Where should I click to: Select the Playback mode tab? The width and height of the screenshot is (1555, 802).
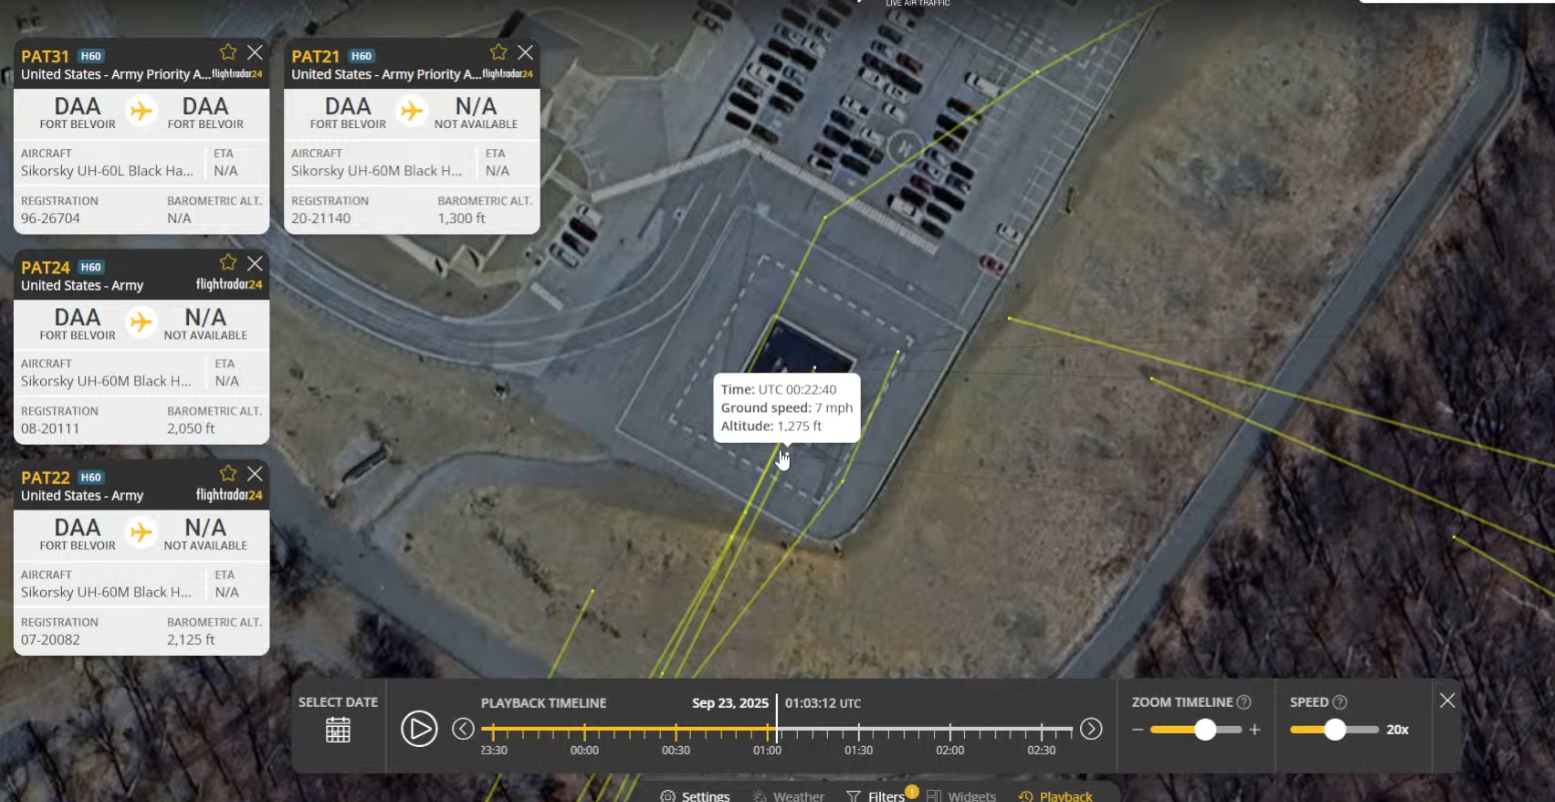point(1056,796)
